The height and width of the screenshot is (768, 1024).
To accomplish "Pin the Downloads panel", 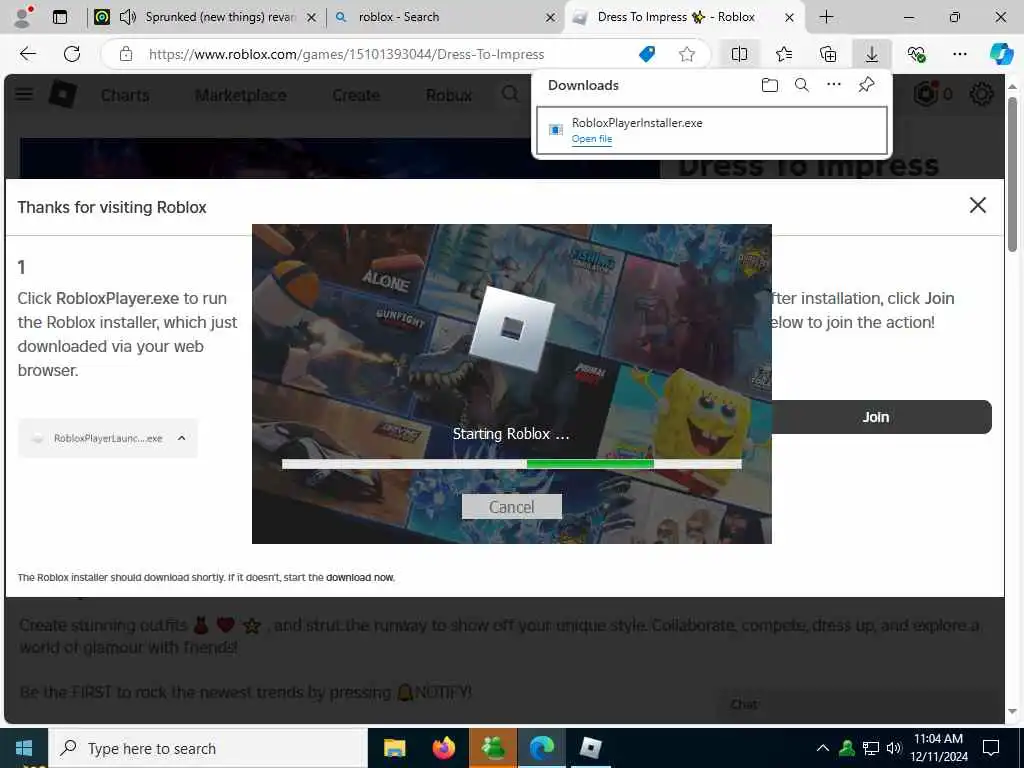I will 867,85.
